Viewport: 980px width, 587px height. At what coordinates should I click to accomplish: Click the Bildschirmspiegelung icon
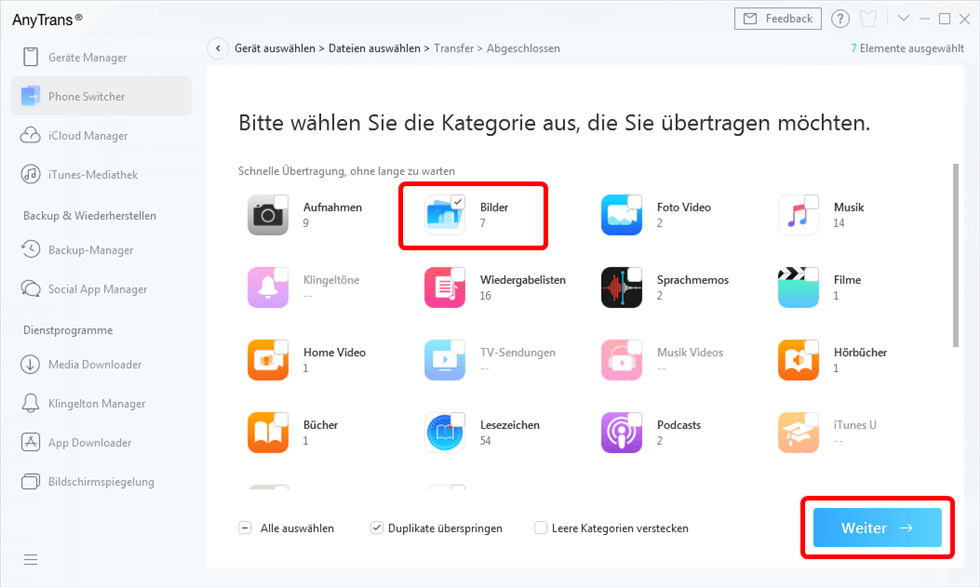[x=30, y=481]
